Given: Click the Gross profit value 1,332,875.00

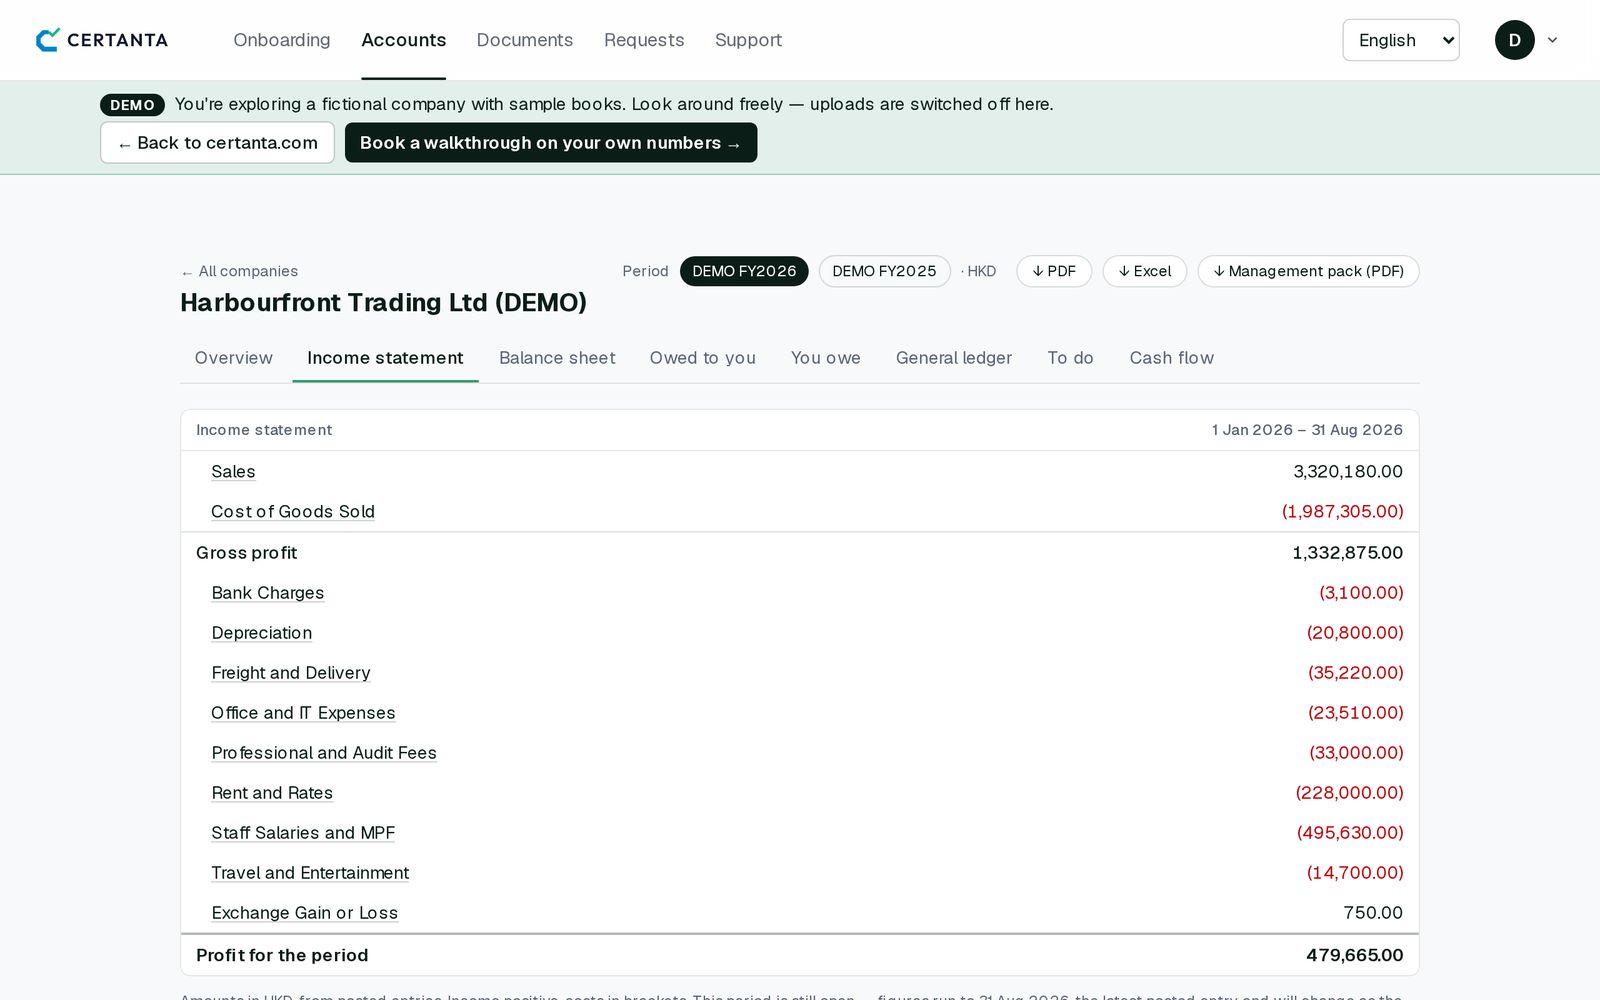Looking at the screenshot, I should pyautogui.click(x=1347, y=553).
